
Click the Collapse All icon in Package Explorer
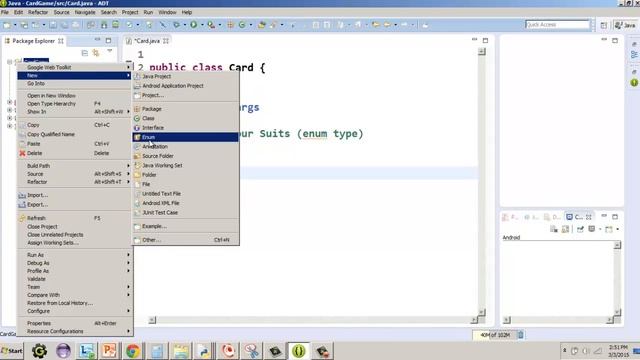tap(84, 53)
